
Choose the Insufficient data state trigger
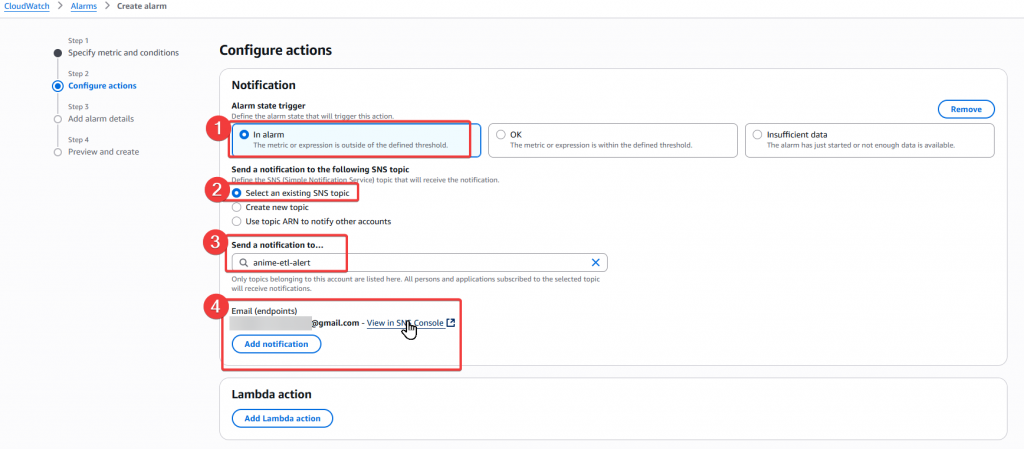(870, 140)
